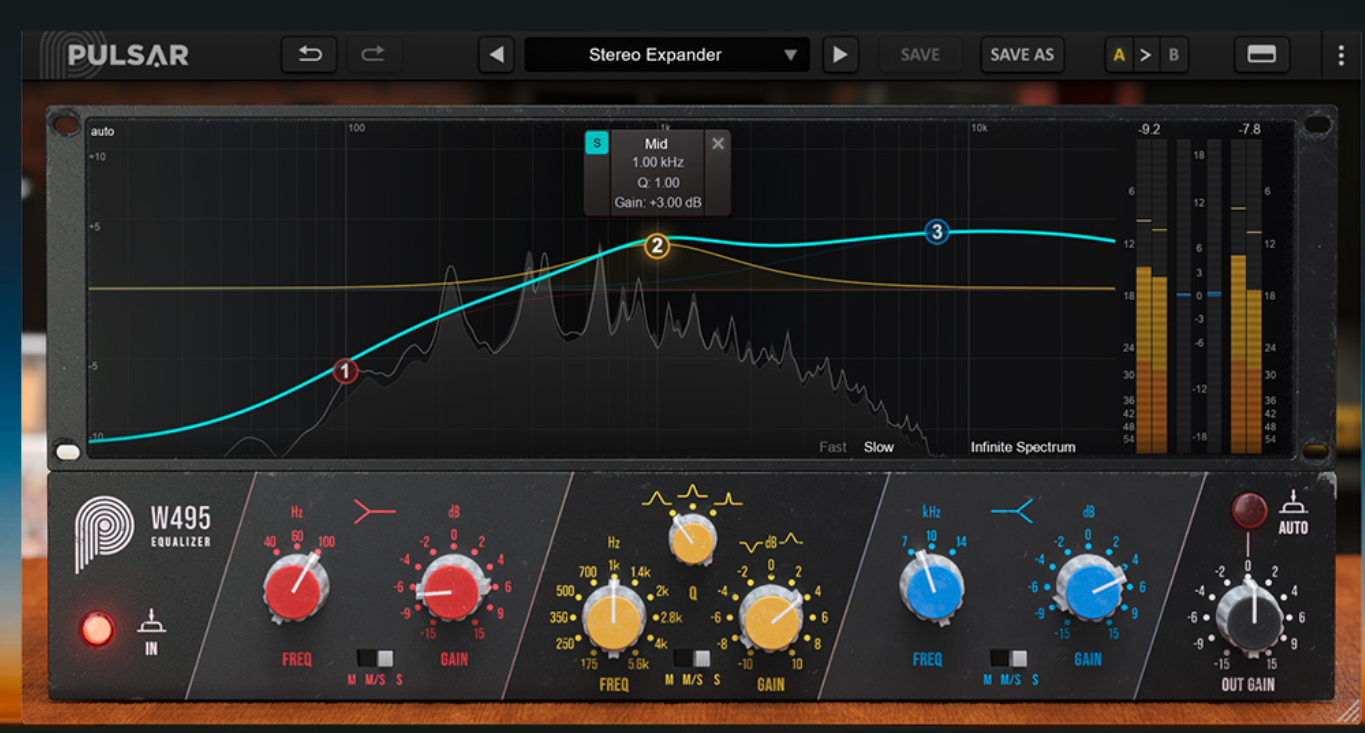Click the undo arrow button
The width and height of the screenshot is (1365, 733).
pos(309,55)
